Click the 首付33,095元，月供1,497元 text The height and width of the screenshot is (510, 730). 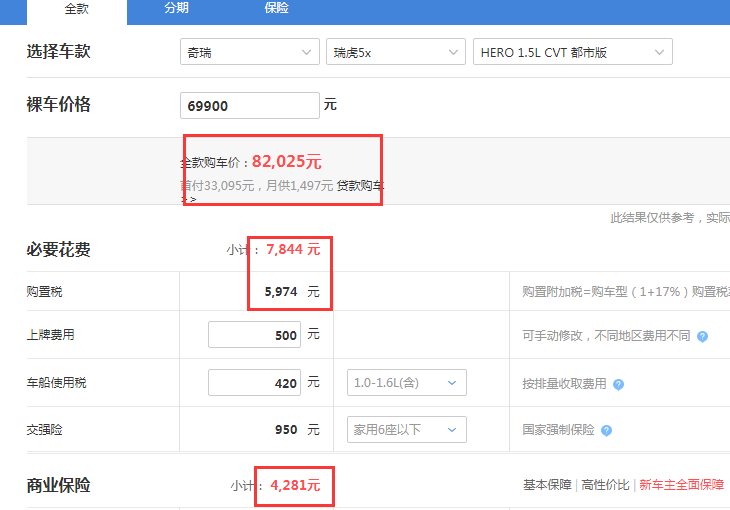point(257,186)
